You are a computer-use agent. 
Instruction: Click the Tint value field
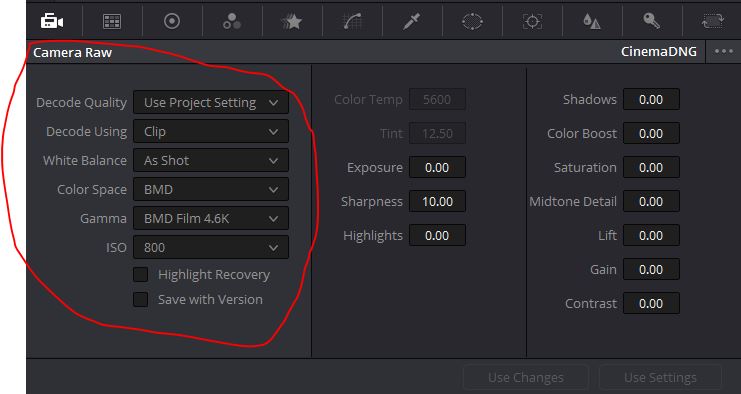(437, 134)
